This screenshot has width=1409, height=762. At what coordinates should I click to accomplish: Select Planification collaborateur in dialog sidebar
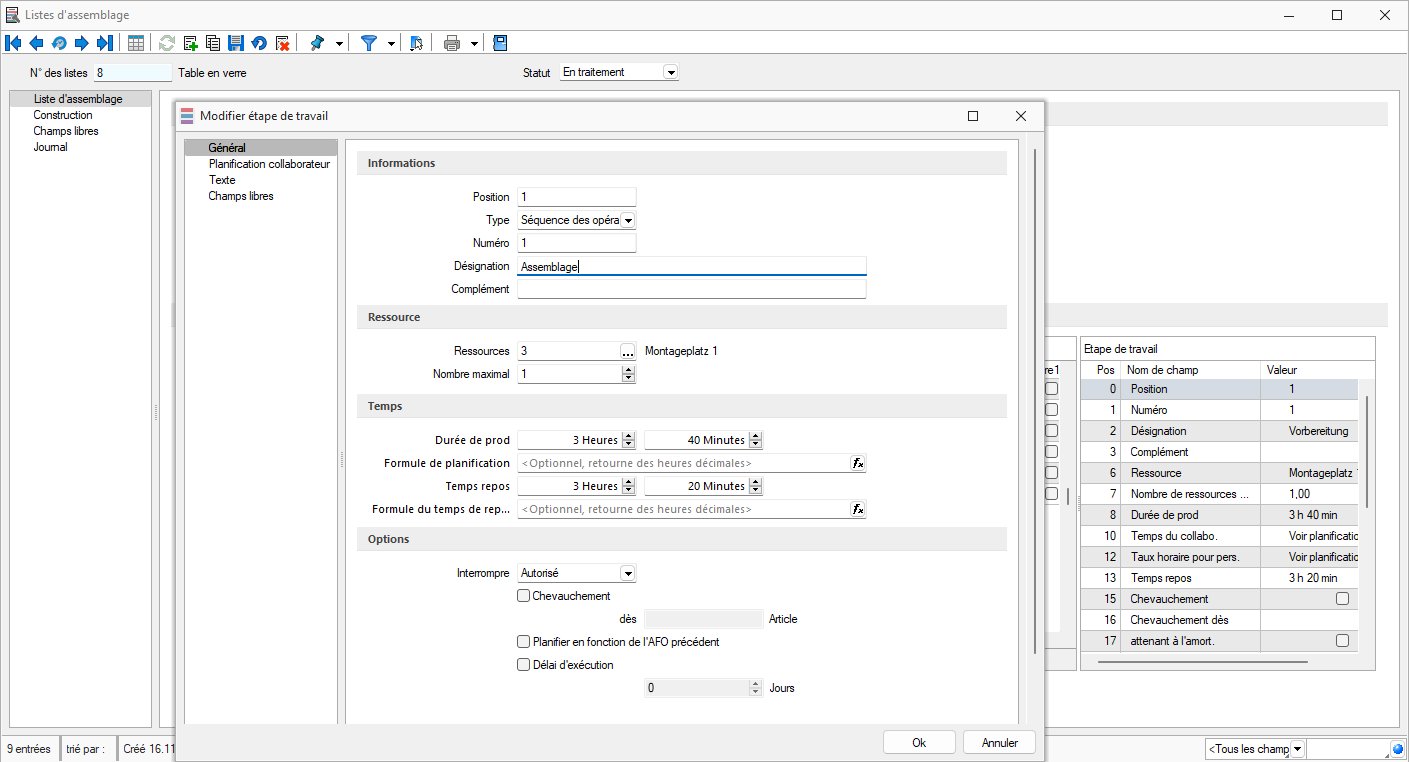tap(268, 164)
